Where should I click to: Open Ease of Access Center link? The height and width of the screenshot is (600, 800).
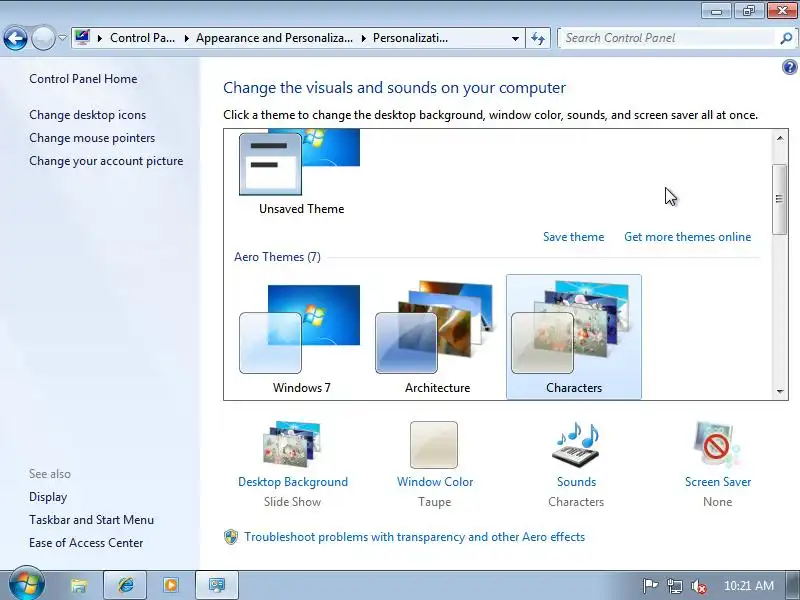(x=86, y=543)
